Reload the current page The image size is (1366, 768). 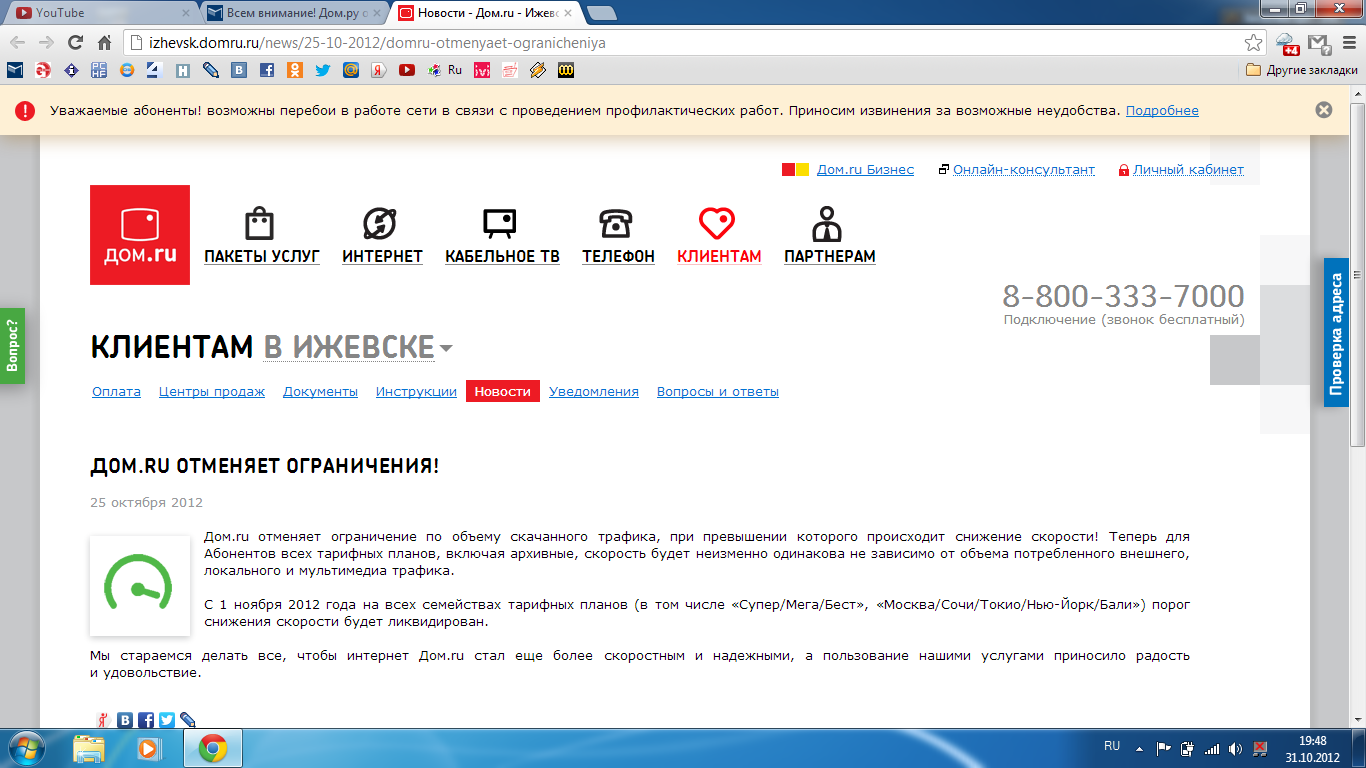(75, 43)
